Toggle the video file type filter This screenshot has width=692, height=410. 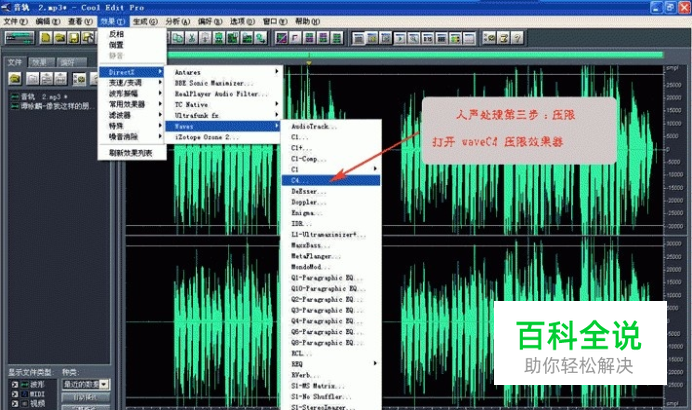pos(15,403)
